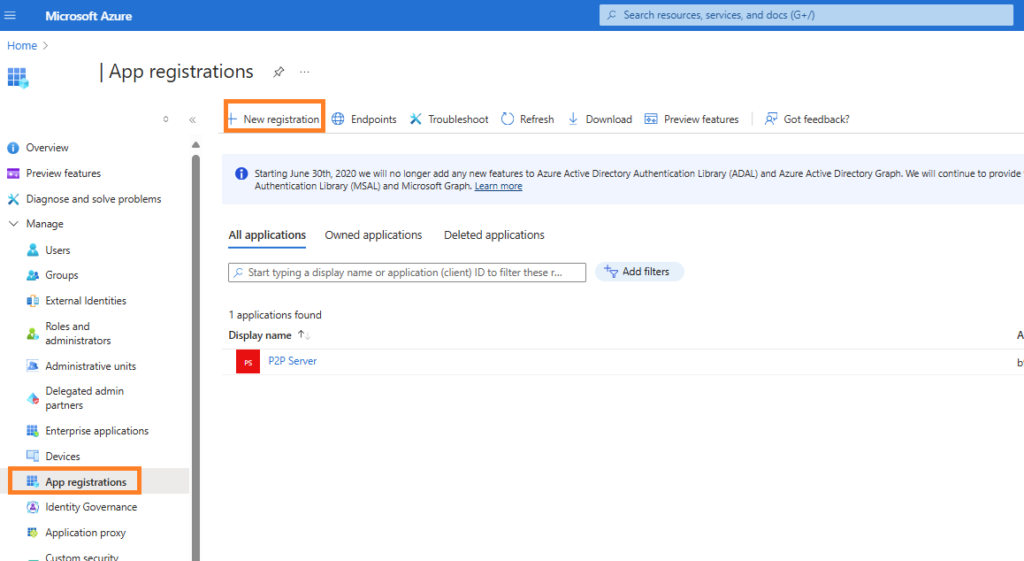Click the Troubleshoot label in toolbar
Image resolution: width=1024 pixels, height=561 pixels.
(x=458, y=120)
